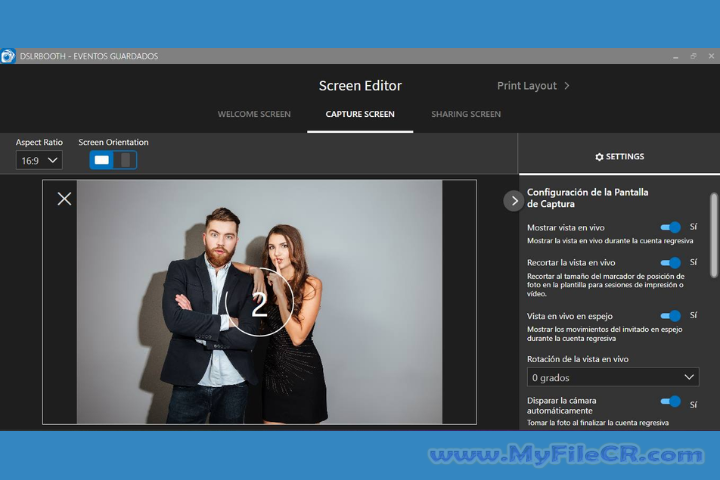Click the settings panel vertical scrollbar

click(714, 236)
